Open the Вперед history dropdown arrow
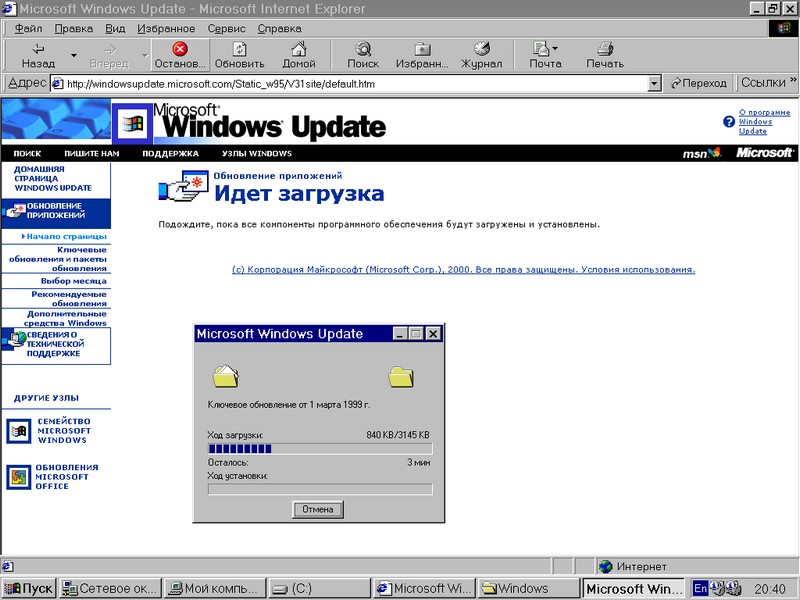Image resolution: width=800 pixels, height=600 pixels. click(145, 56)
